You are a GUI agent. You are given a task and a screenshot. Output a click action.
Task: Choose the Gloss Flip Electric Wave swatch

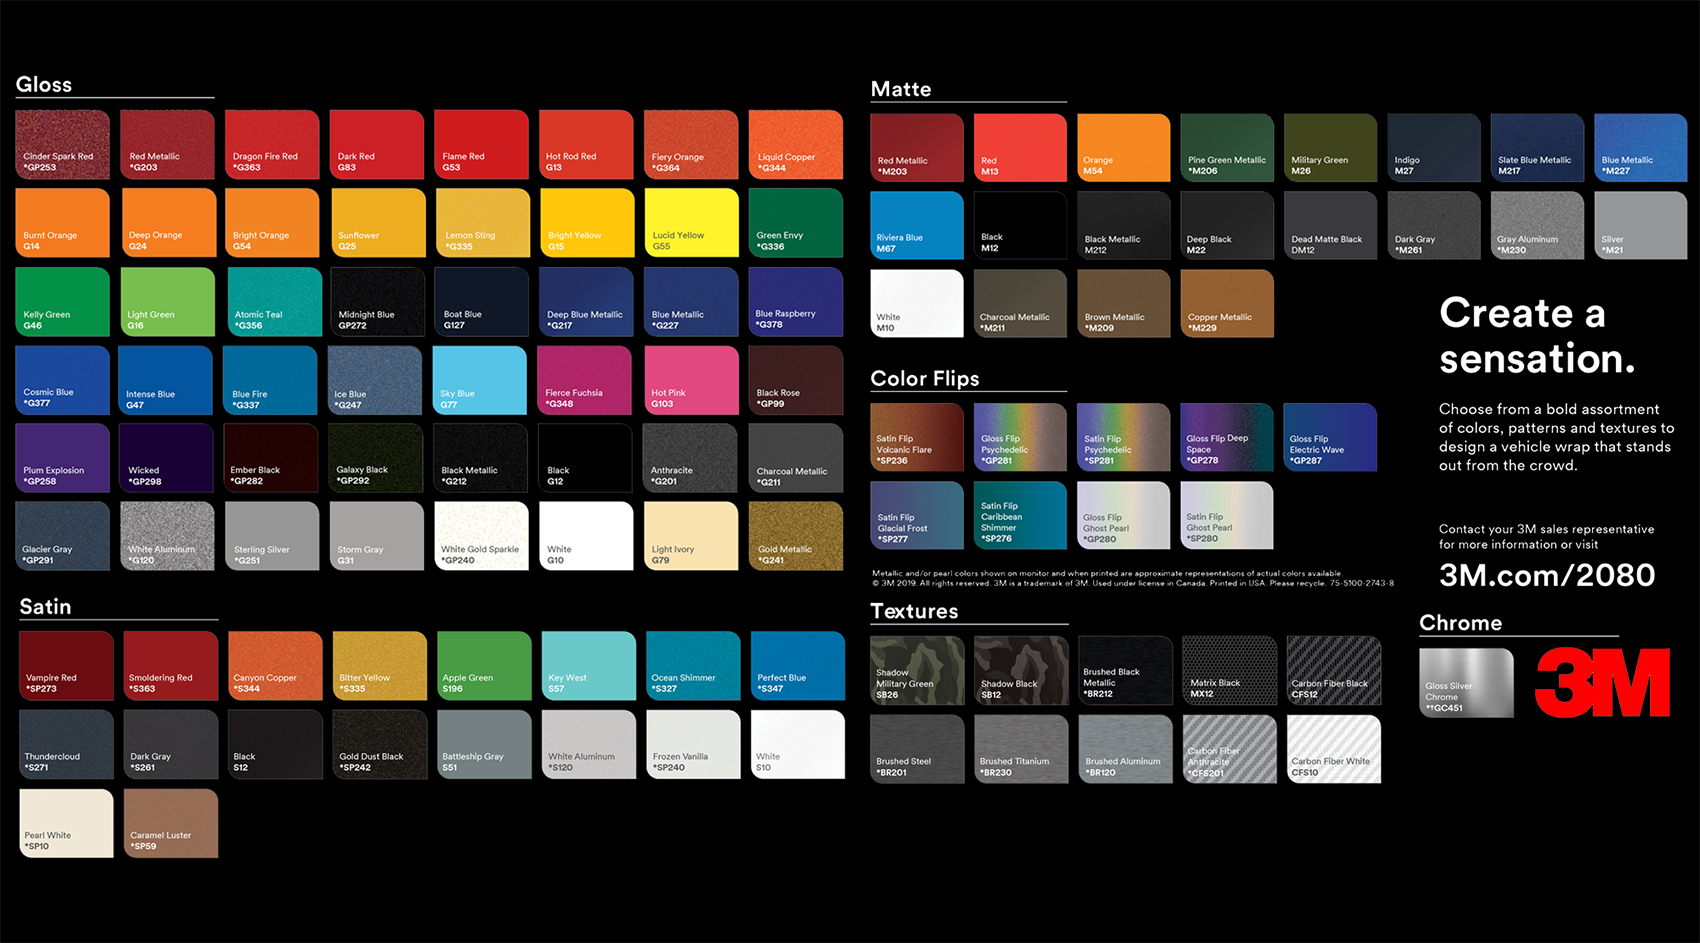[1331, 437]
